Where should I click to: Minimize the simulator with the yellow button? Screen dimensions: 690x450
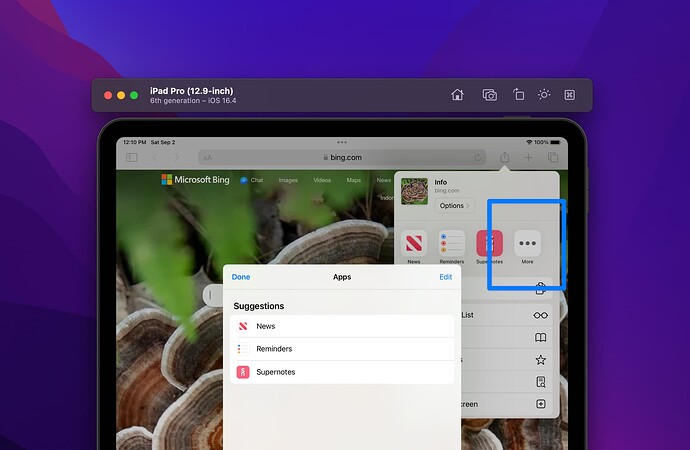pos(121,95)
